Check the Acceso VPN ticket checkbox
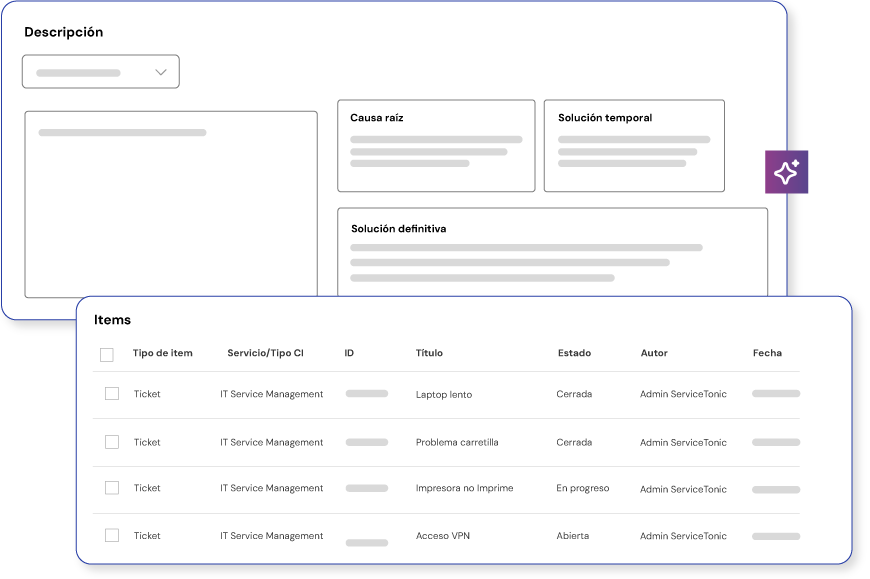870x579 pixels. [112, 535]
